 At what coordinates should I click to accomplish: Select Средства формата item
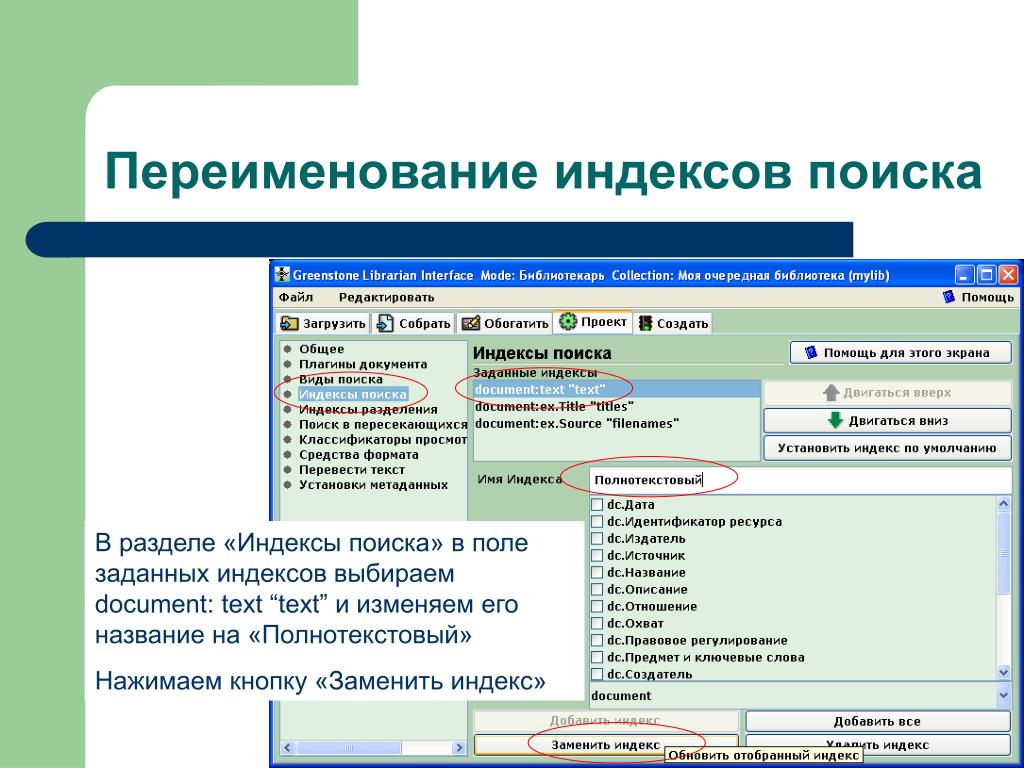(359, 455)
